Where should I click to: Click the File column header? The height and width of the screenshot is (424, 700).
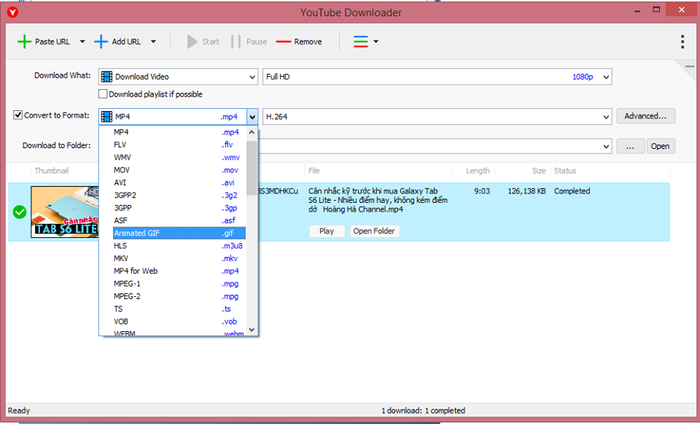[314, 171]
